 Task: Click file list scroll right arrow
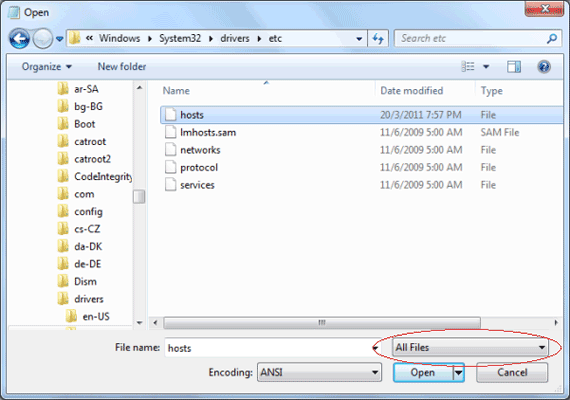click(x=556, y=323)
